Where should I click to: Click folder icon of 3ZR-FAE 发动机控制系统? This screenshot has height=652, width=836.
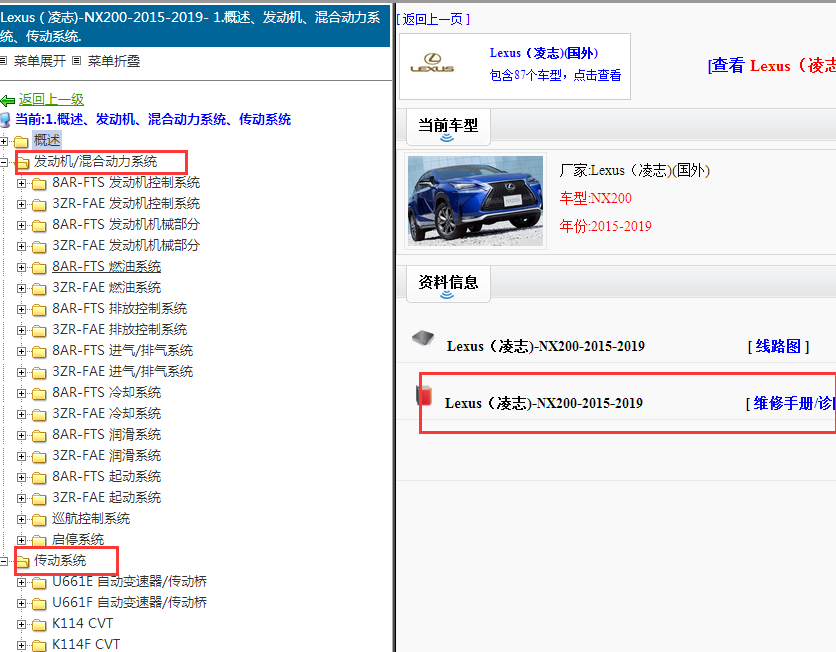pos(39,205)
